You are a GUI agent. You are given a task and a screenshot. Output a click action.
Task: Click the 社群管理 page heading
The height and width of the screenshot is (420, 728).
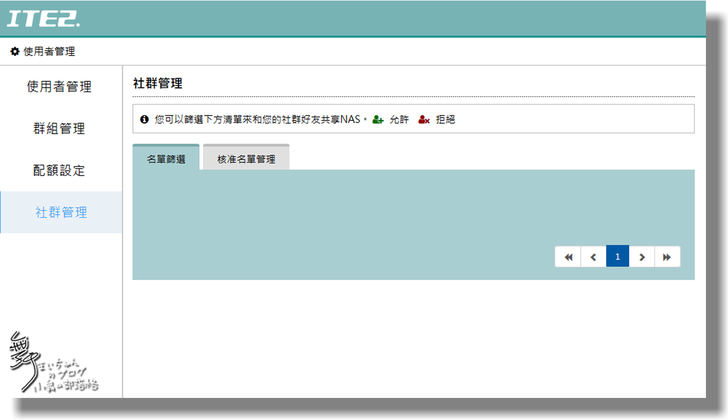coord(158,84)
